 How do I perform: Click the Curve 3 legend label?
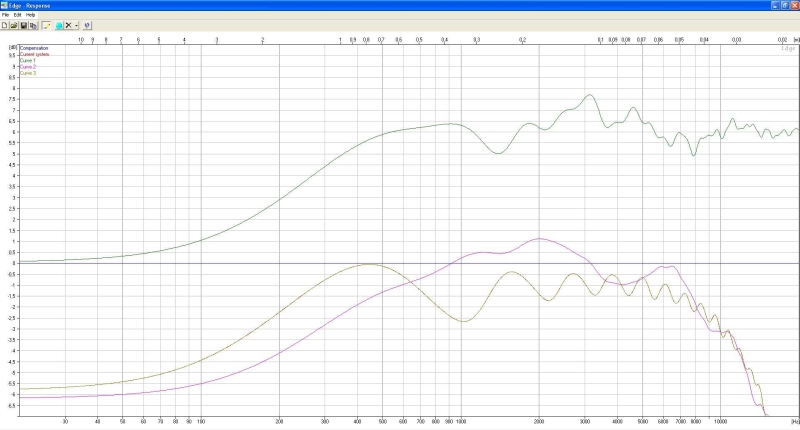27,73
